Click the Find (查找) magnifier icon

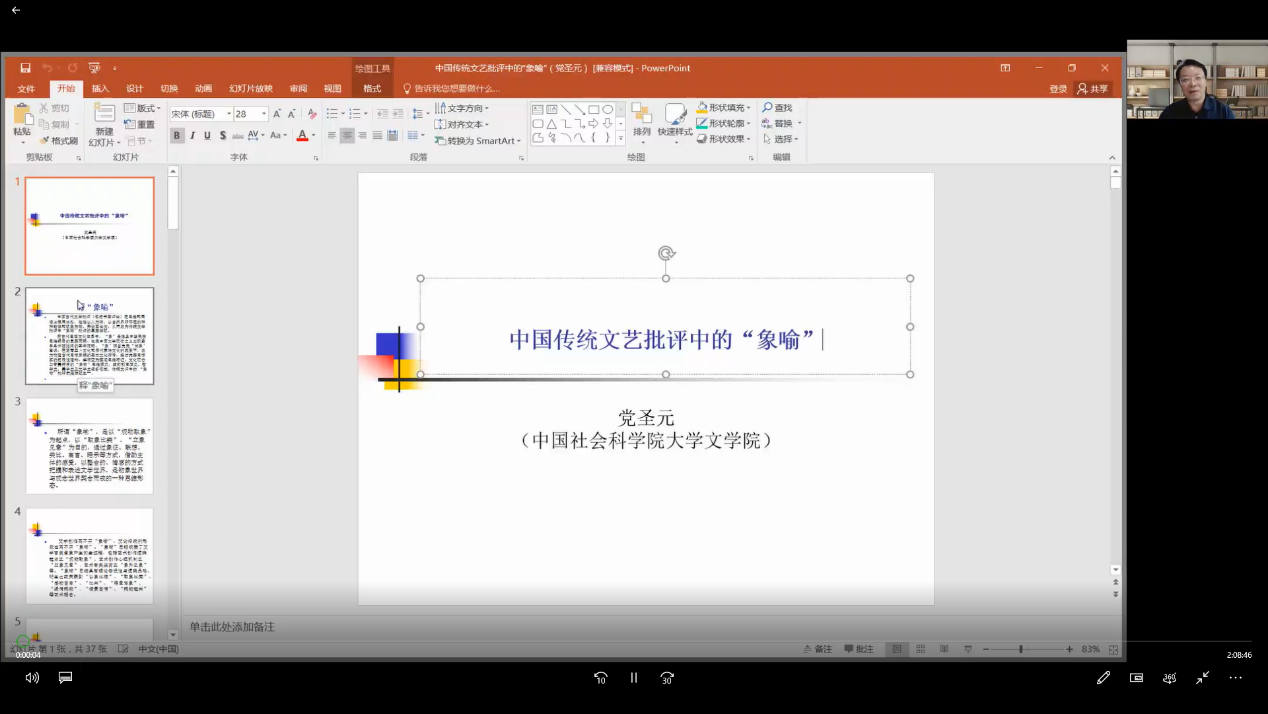[768, 108]
